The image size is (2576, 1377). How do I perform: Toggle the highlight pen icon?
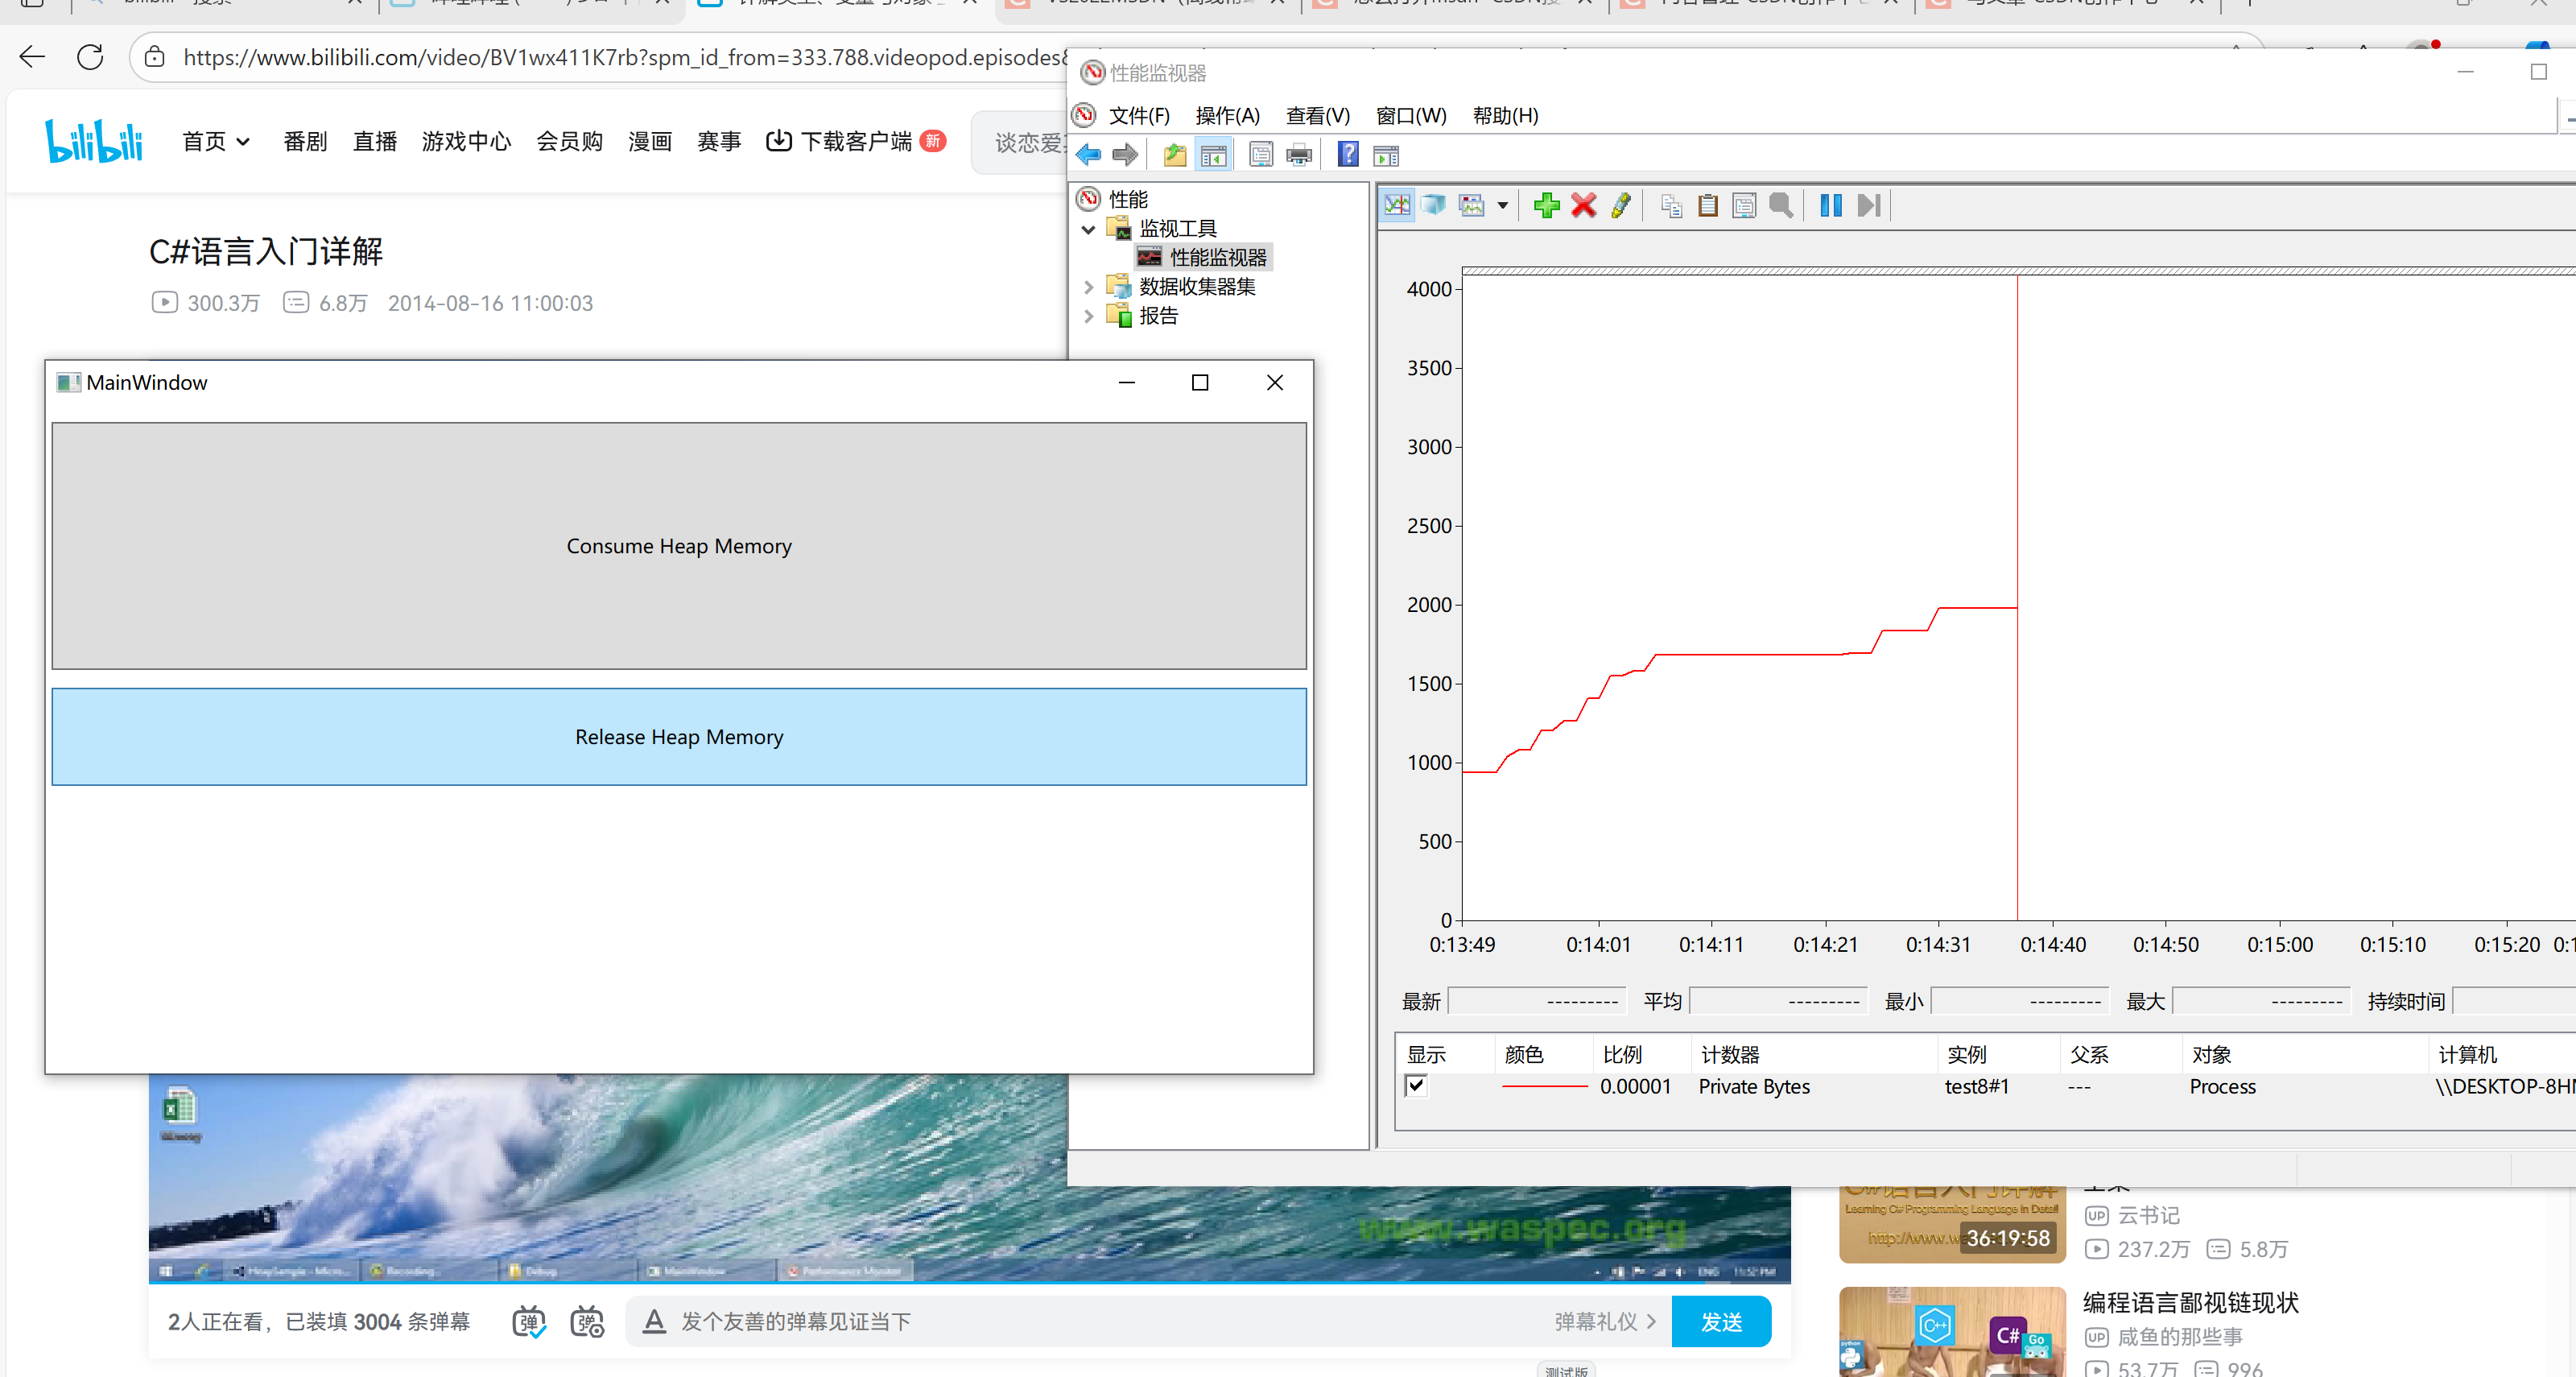pos(1621,206)
